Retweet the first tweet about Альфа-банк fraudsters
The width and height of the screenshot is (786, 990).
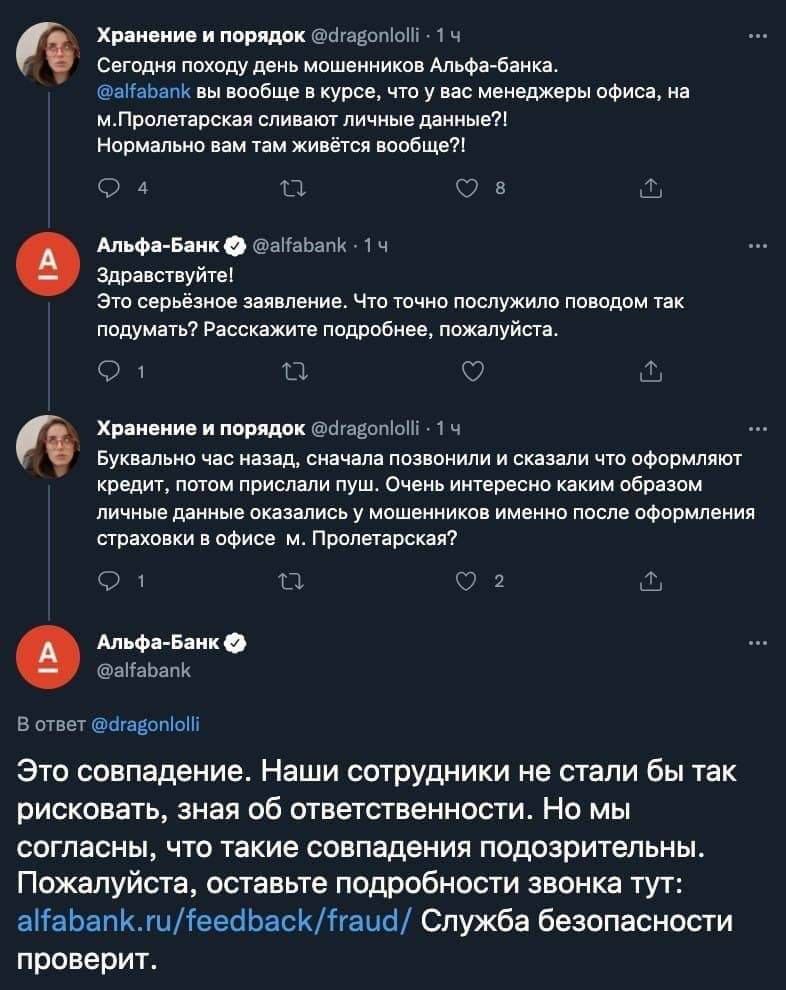coord(293,188)
